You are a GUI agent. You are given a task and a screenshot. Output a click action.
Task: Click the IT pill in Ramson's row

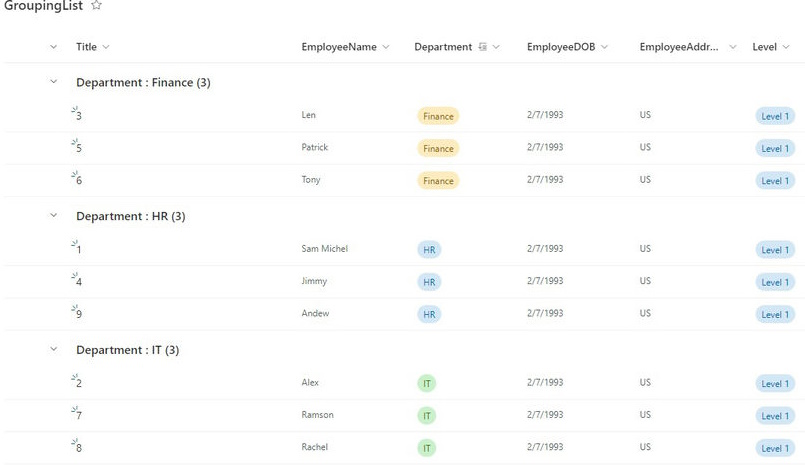click(x=427, y=416)
